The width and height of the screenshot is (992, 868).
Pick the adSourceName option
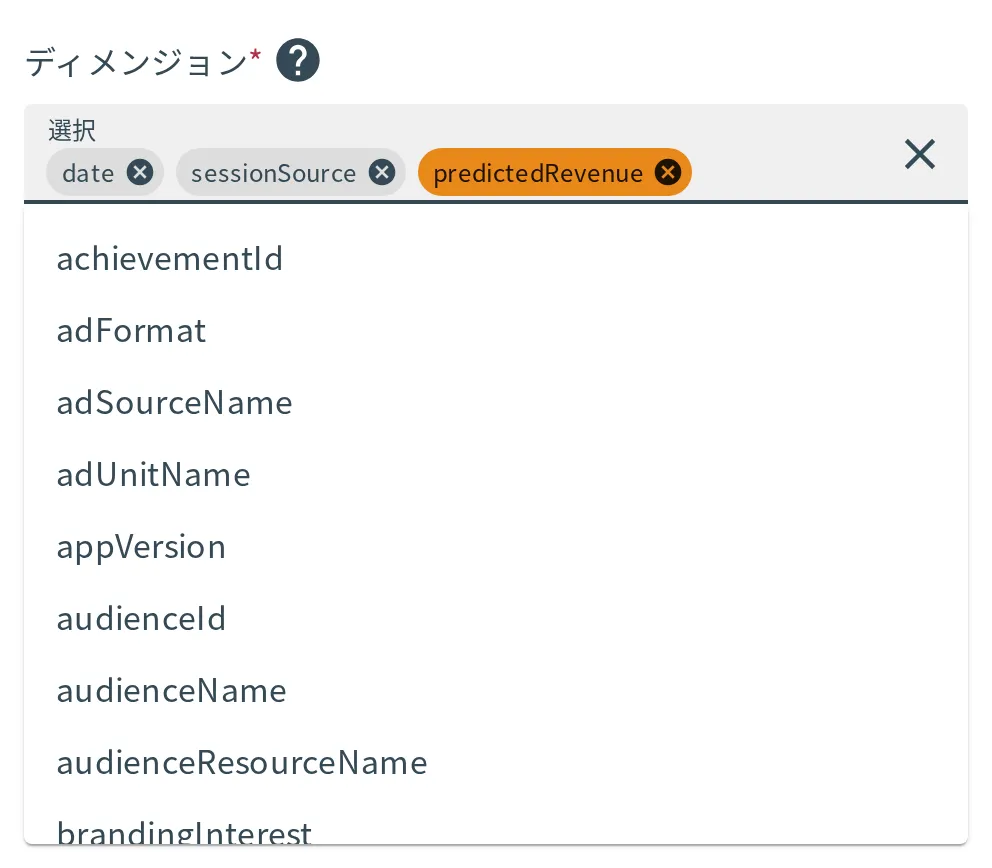(x=496, y=403)
